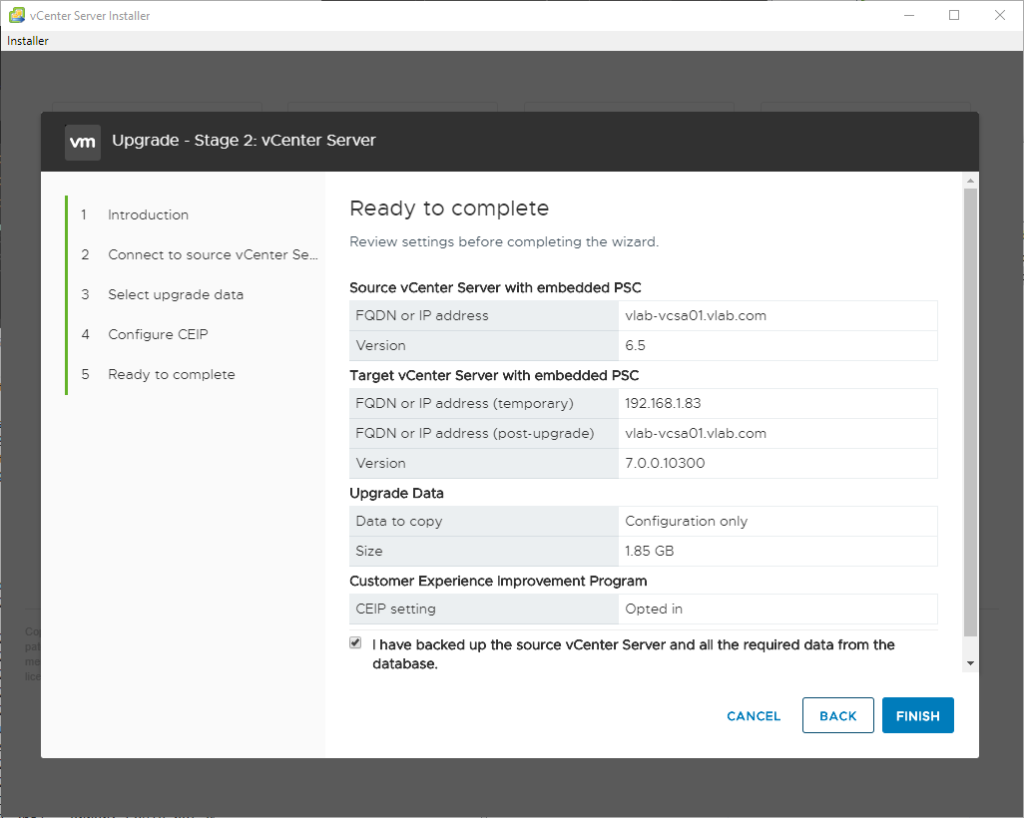
Task: Click size value 1.85 GB
Action: point(649,551)
